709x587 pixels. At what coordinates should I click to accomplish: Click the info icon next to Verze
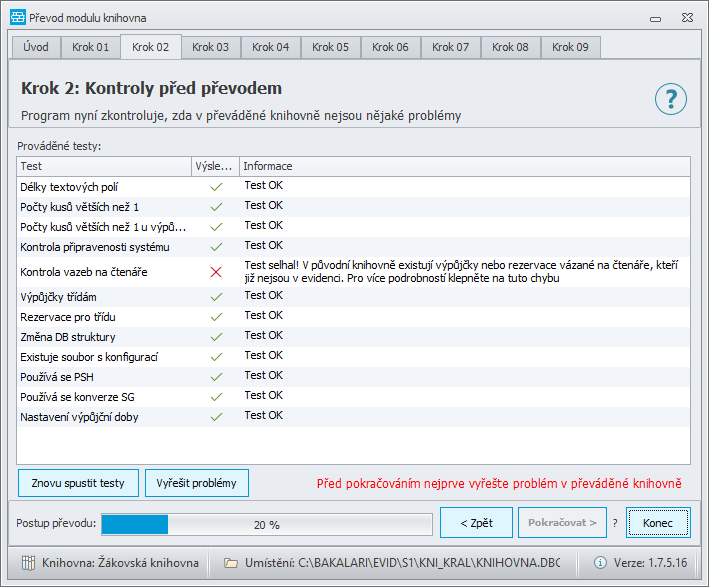(600, 563)
